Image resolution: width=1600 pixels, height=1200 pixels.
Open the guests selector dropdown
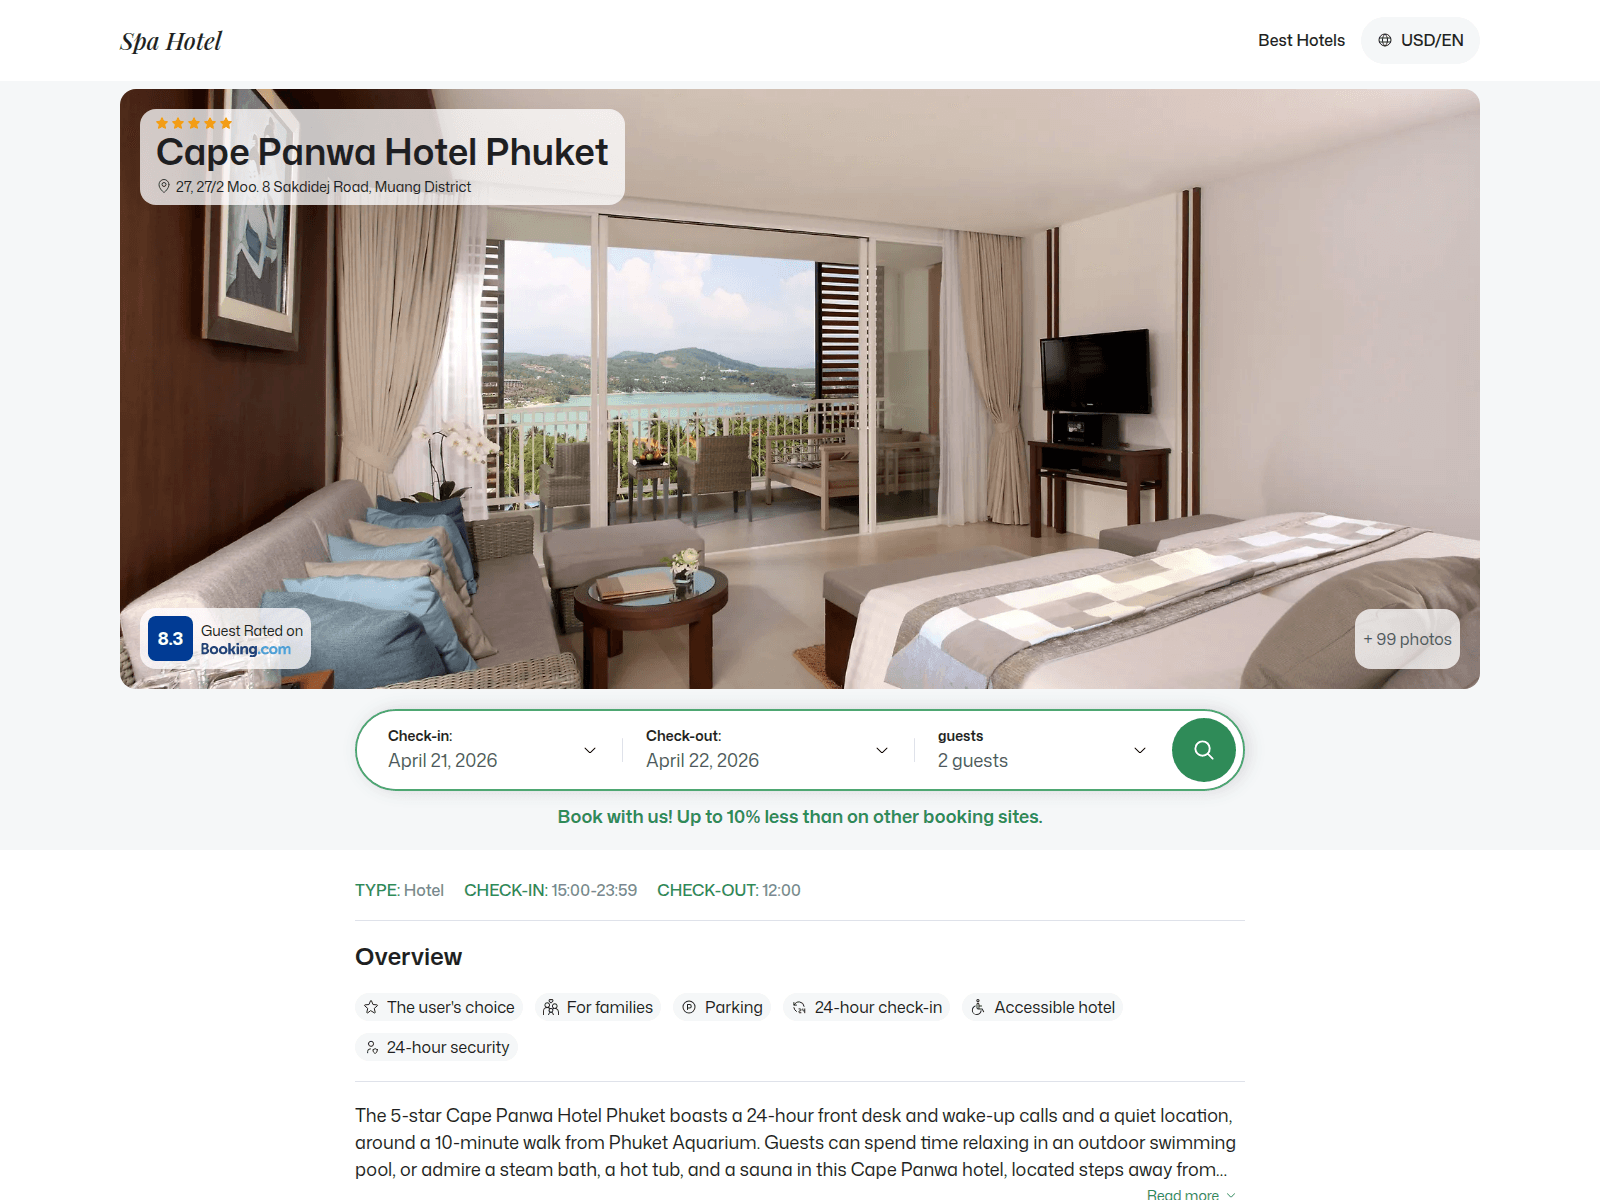[1041, 750]
